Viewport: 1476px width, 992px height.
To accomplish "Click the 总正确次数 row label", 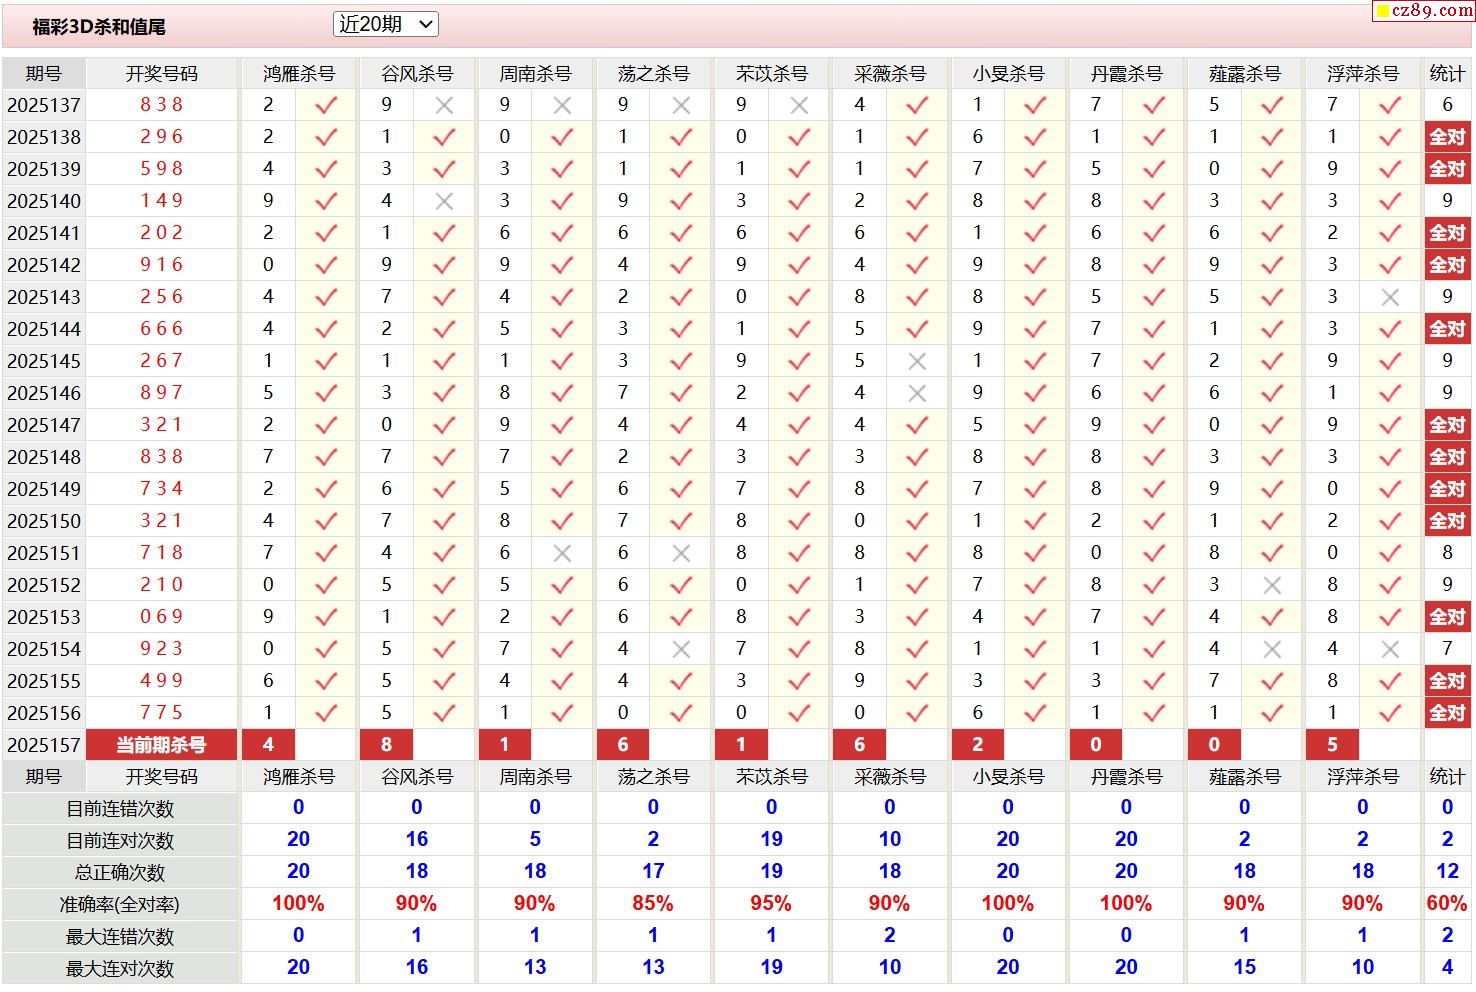I will pos(120,872).
